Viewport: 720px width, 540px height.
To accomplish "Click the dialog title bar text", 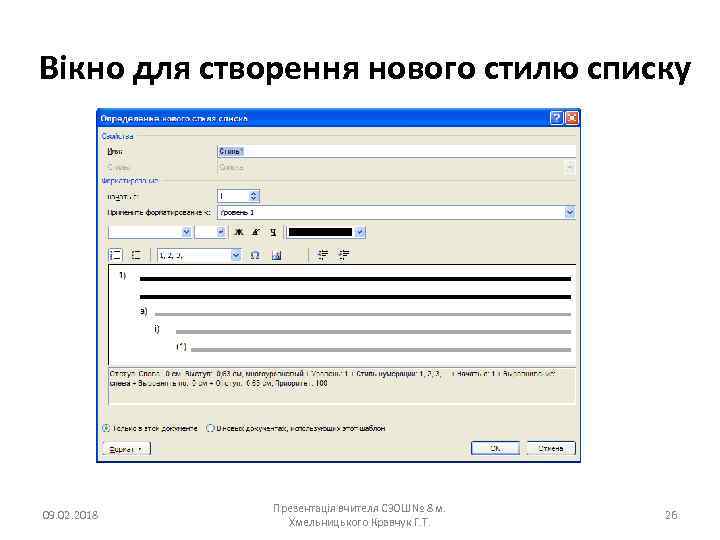I will [x=174, y=118].
